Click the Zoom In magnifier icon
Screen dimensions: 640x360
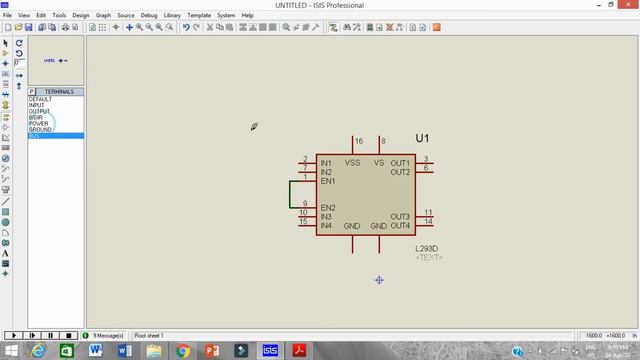click(x=139, y=27)
